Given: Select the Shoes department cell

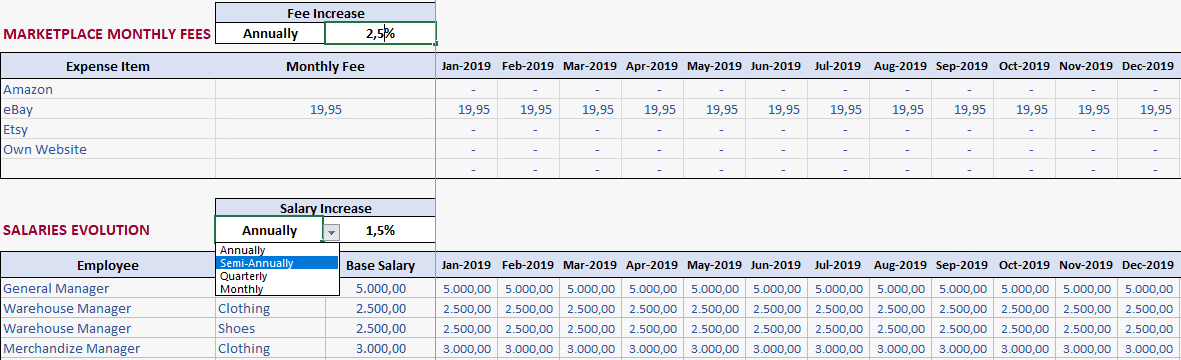Looking at the screenshot, I should pyautogui.click(x=270, y=328).
